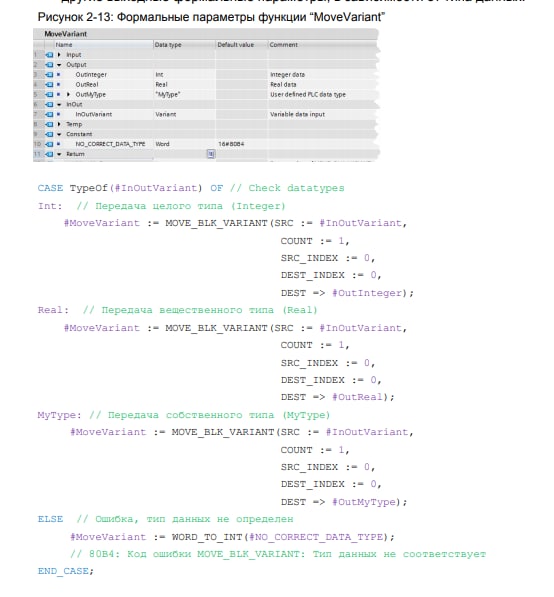The image size is (554, 597).
Task: Click the comment 'Integer data'
Action: point(287,75)
